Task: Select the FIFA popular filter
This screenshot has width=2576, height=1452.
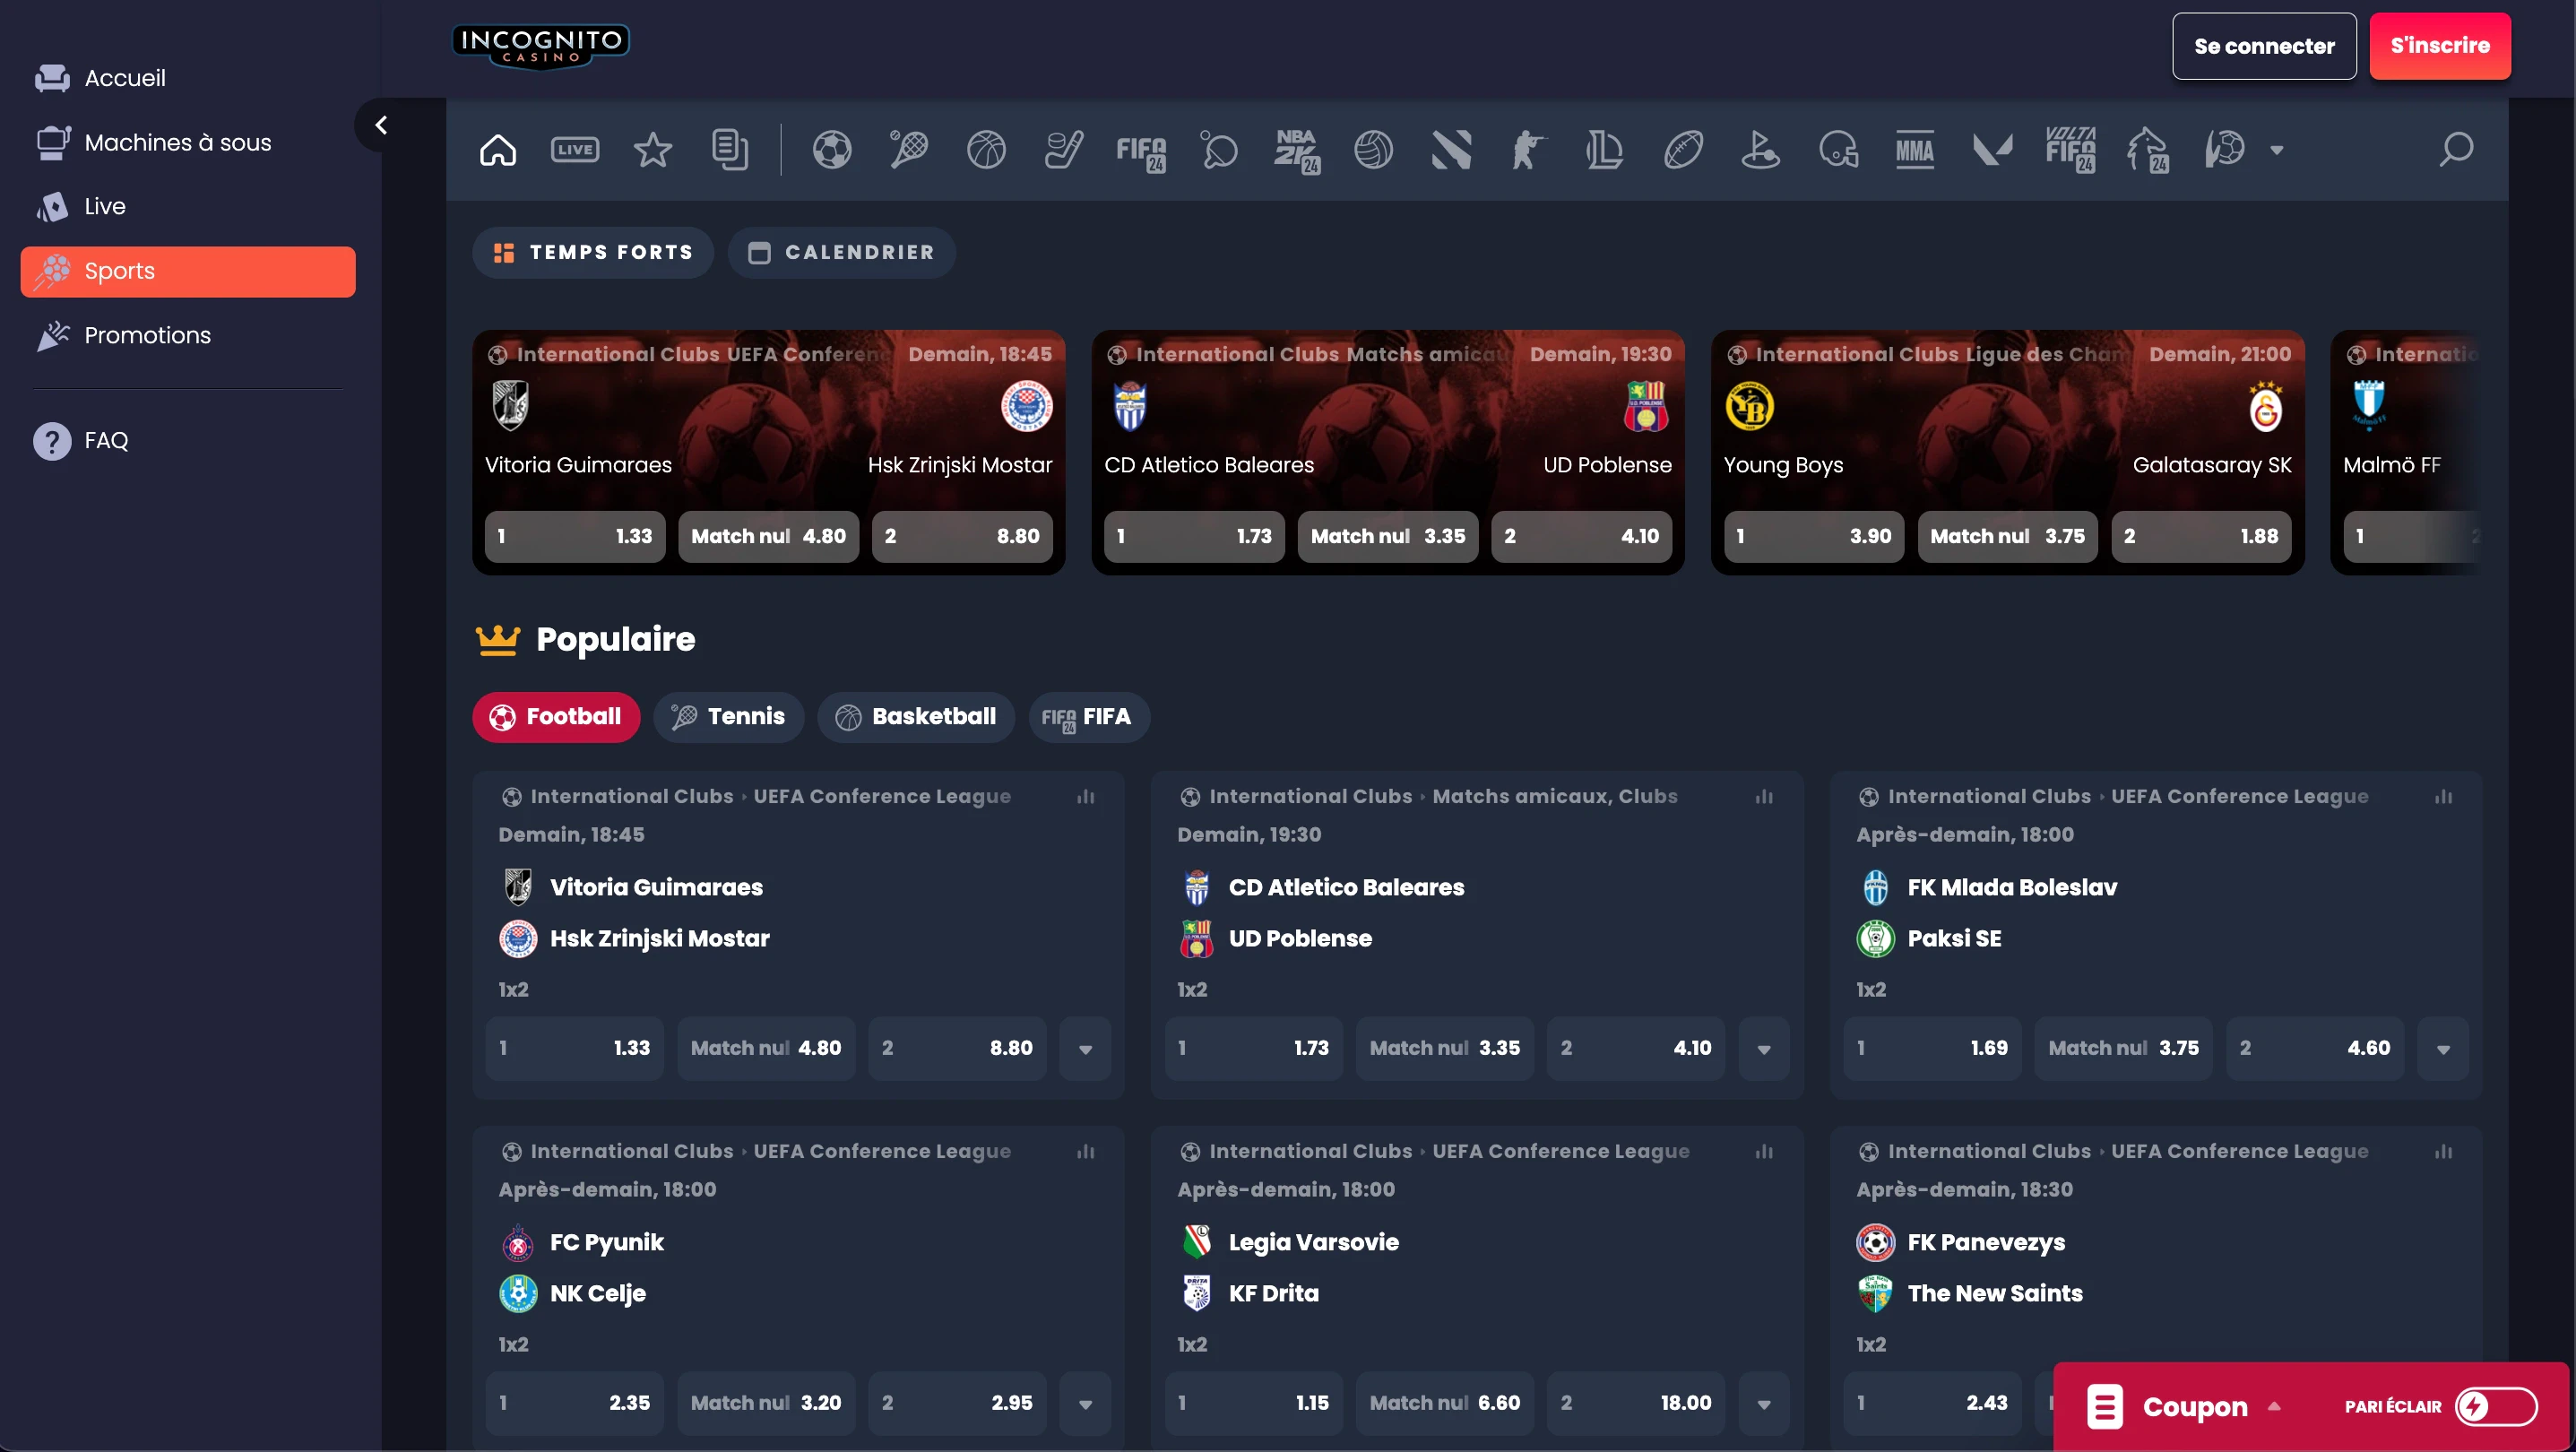Action: pos(1089,717)
